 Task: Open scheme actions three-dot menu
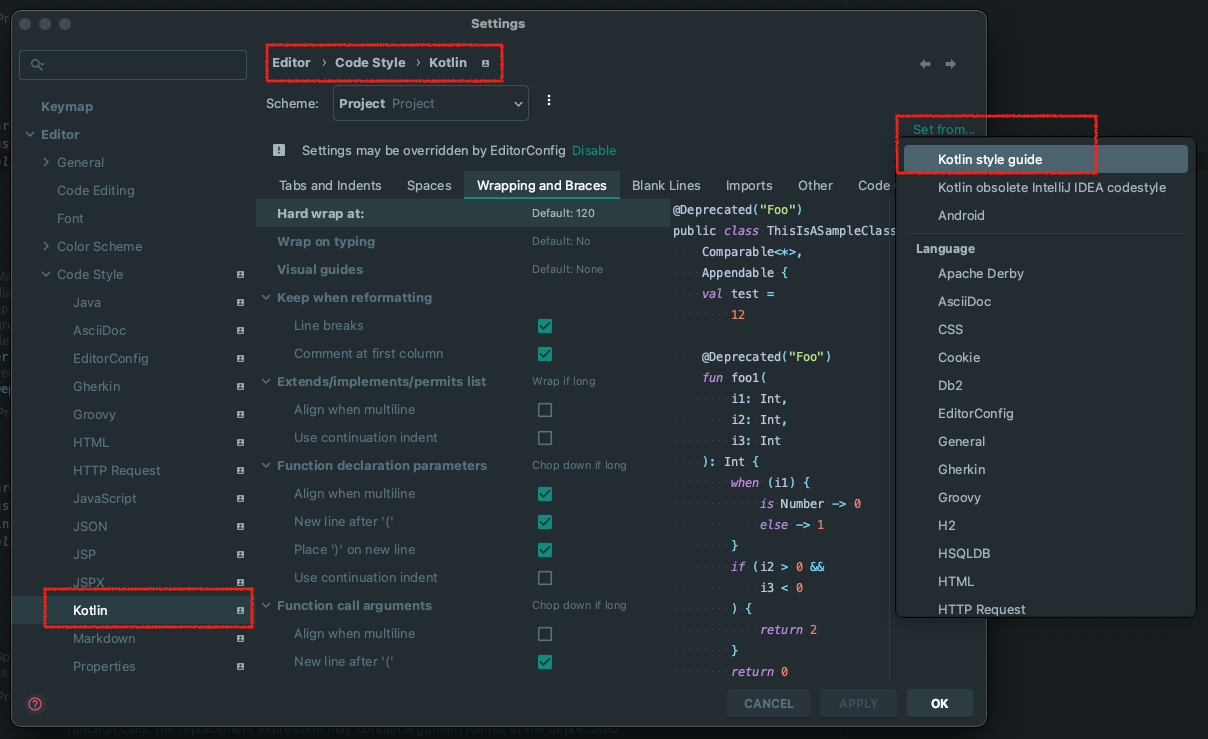(x=549, y=101)
